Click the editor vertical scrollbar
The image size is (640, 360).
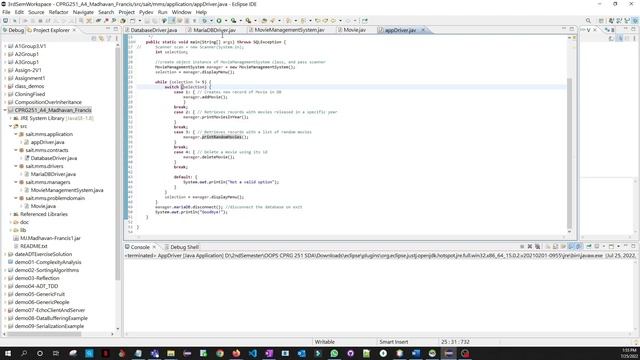pos(569,153)
